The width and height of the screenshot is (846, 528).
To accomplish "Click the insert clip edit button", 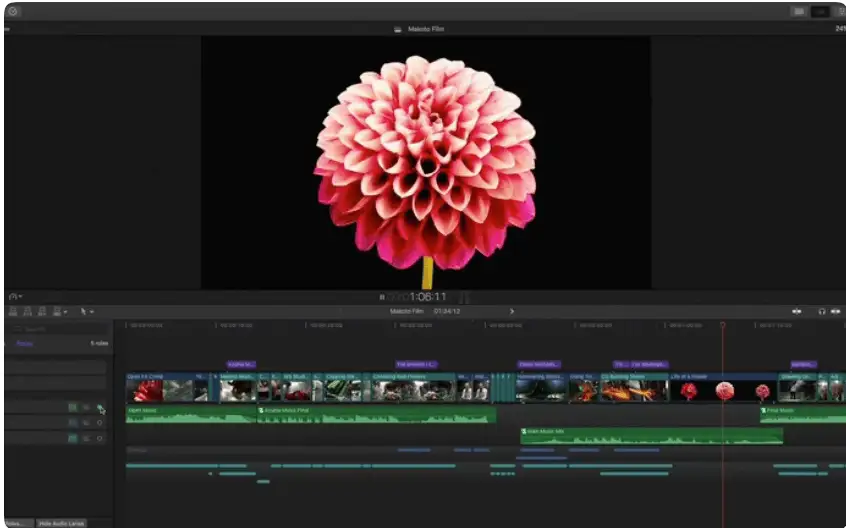I will pos(28,312).
